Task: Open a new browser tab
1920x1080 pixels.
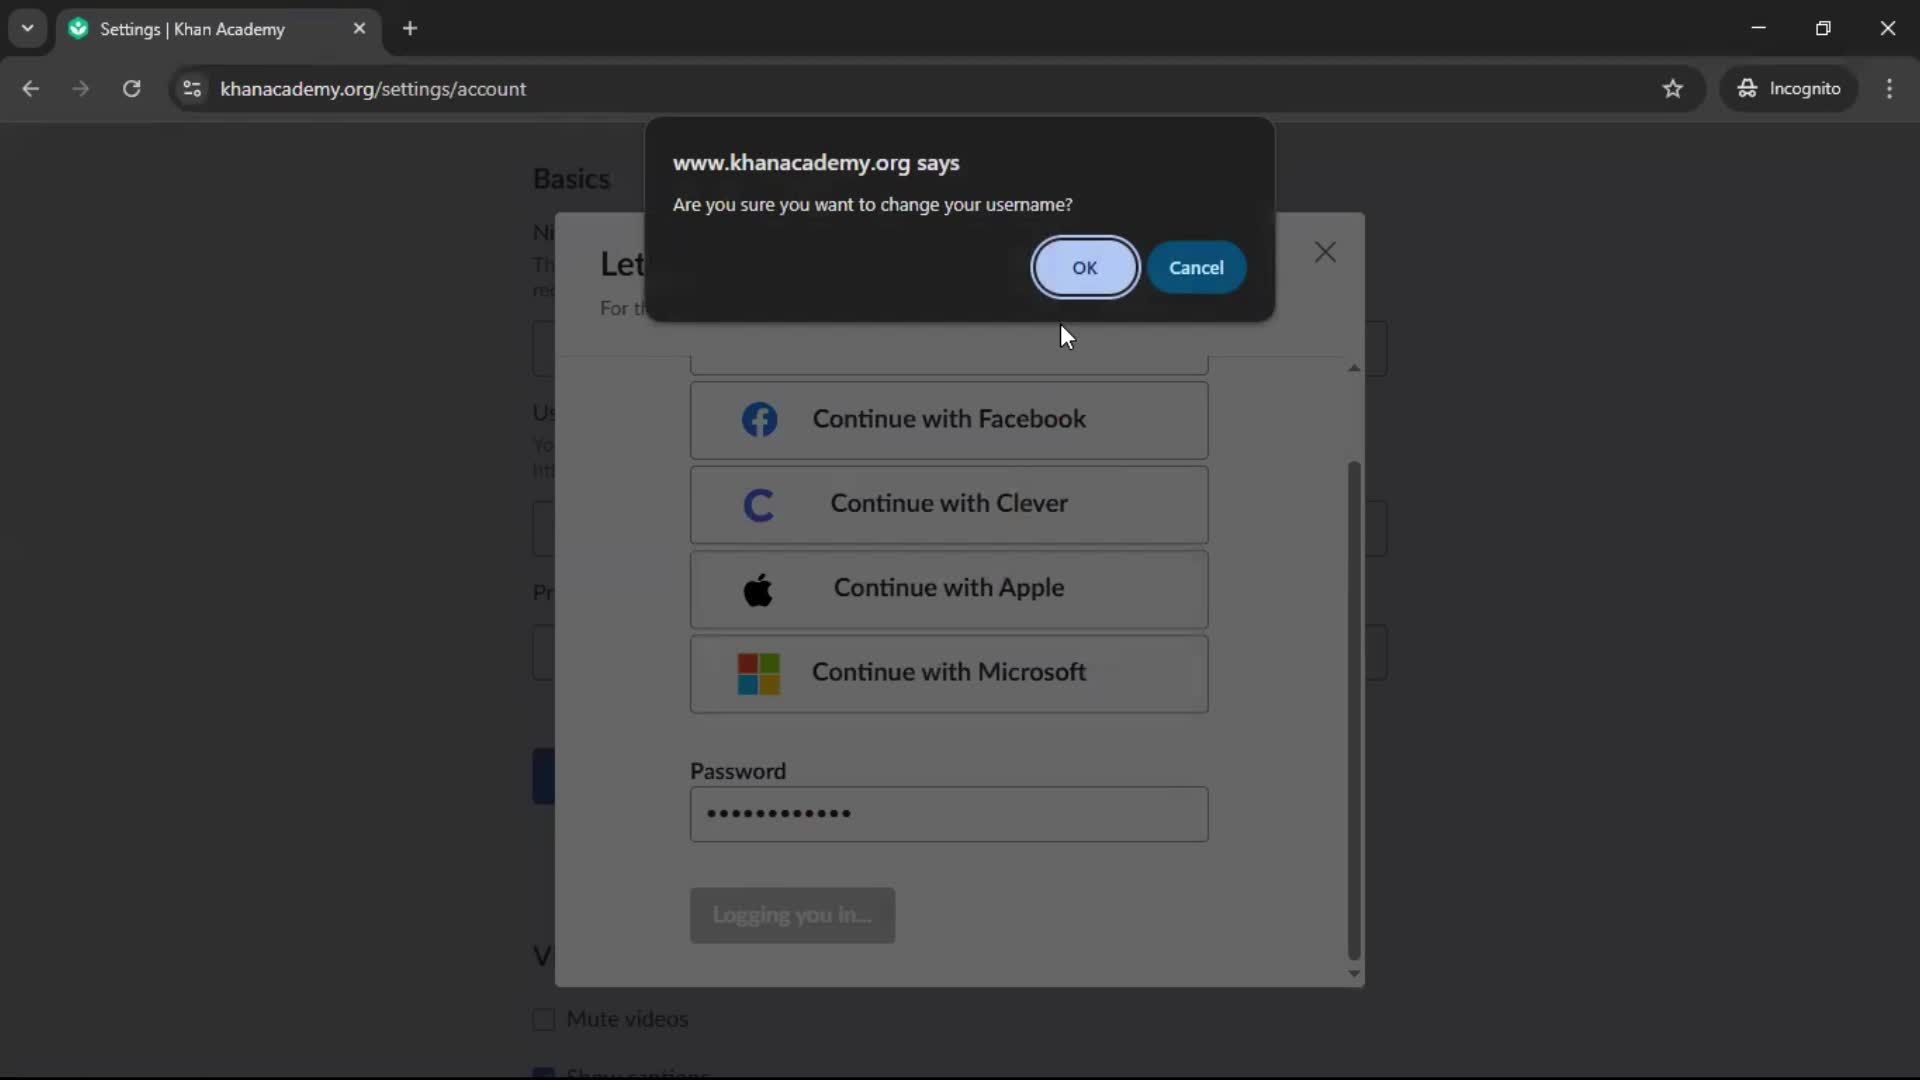Action: pos(410,29)
